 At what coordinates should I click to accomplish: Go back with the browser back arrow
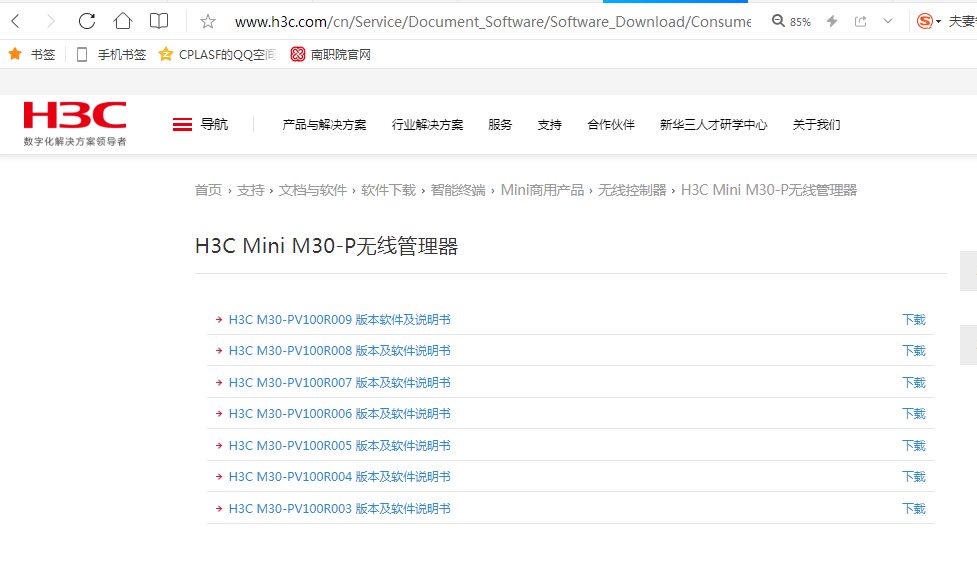16,22
